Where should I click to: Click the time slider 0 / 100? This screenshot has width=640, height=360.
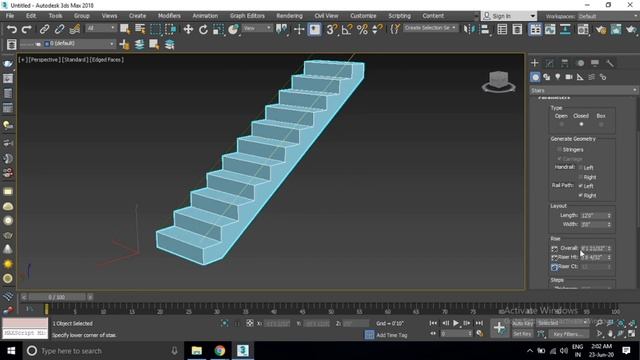click(56, 297)
